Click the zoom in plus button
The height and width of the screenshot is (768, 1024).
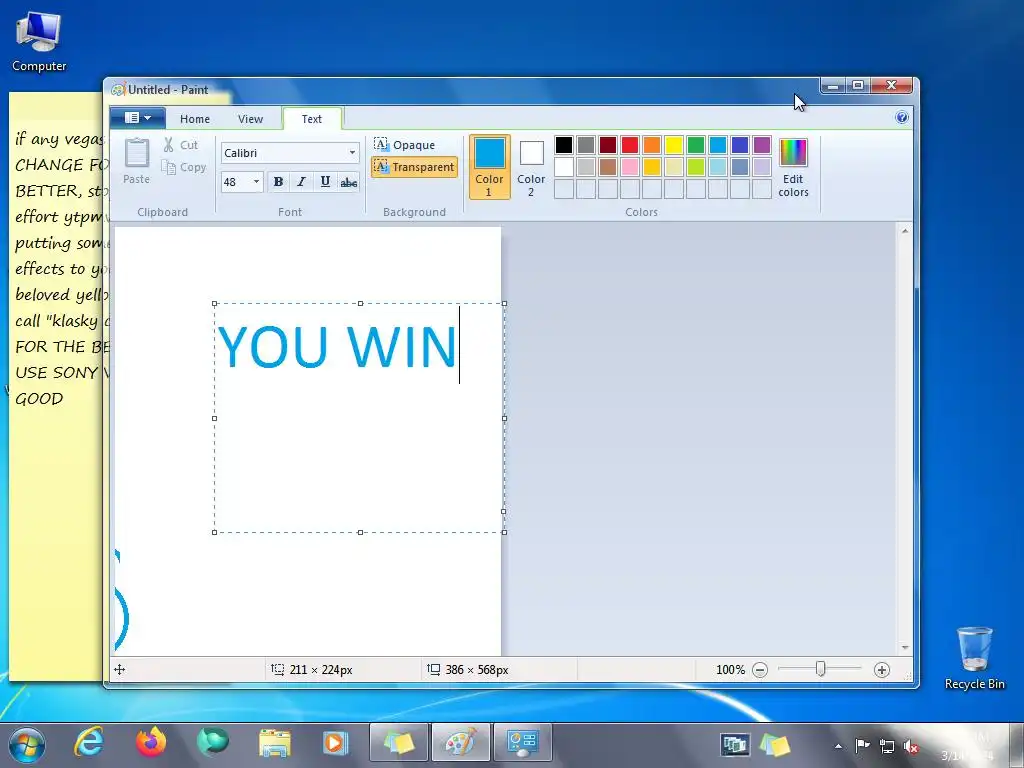pyautogui.click(x=882, y=669)
